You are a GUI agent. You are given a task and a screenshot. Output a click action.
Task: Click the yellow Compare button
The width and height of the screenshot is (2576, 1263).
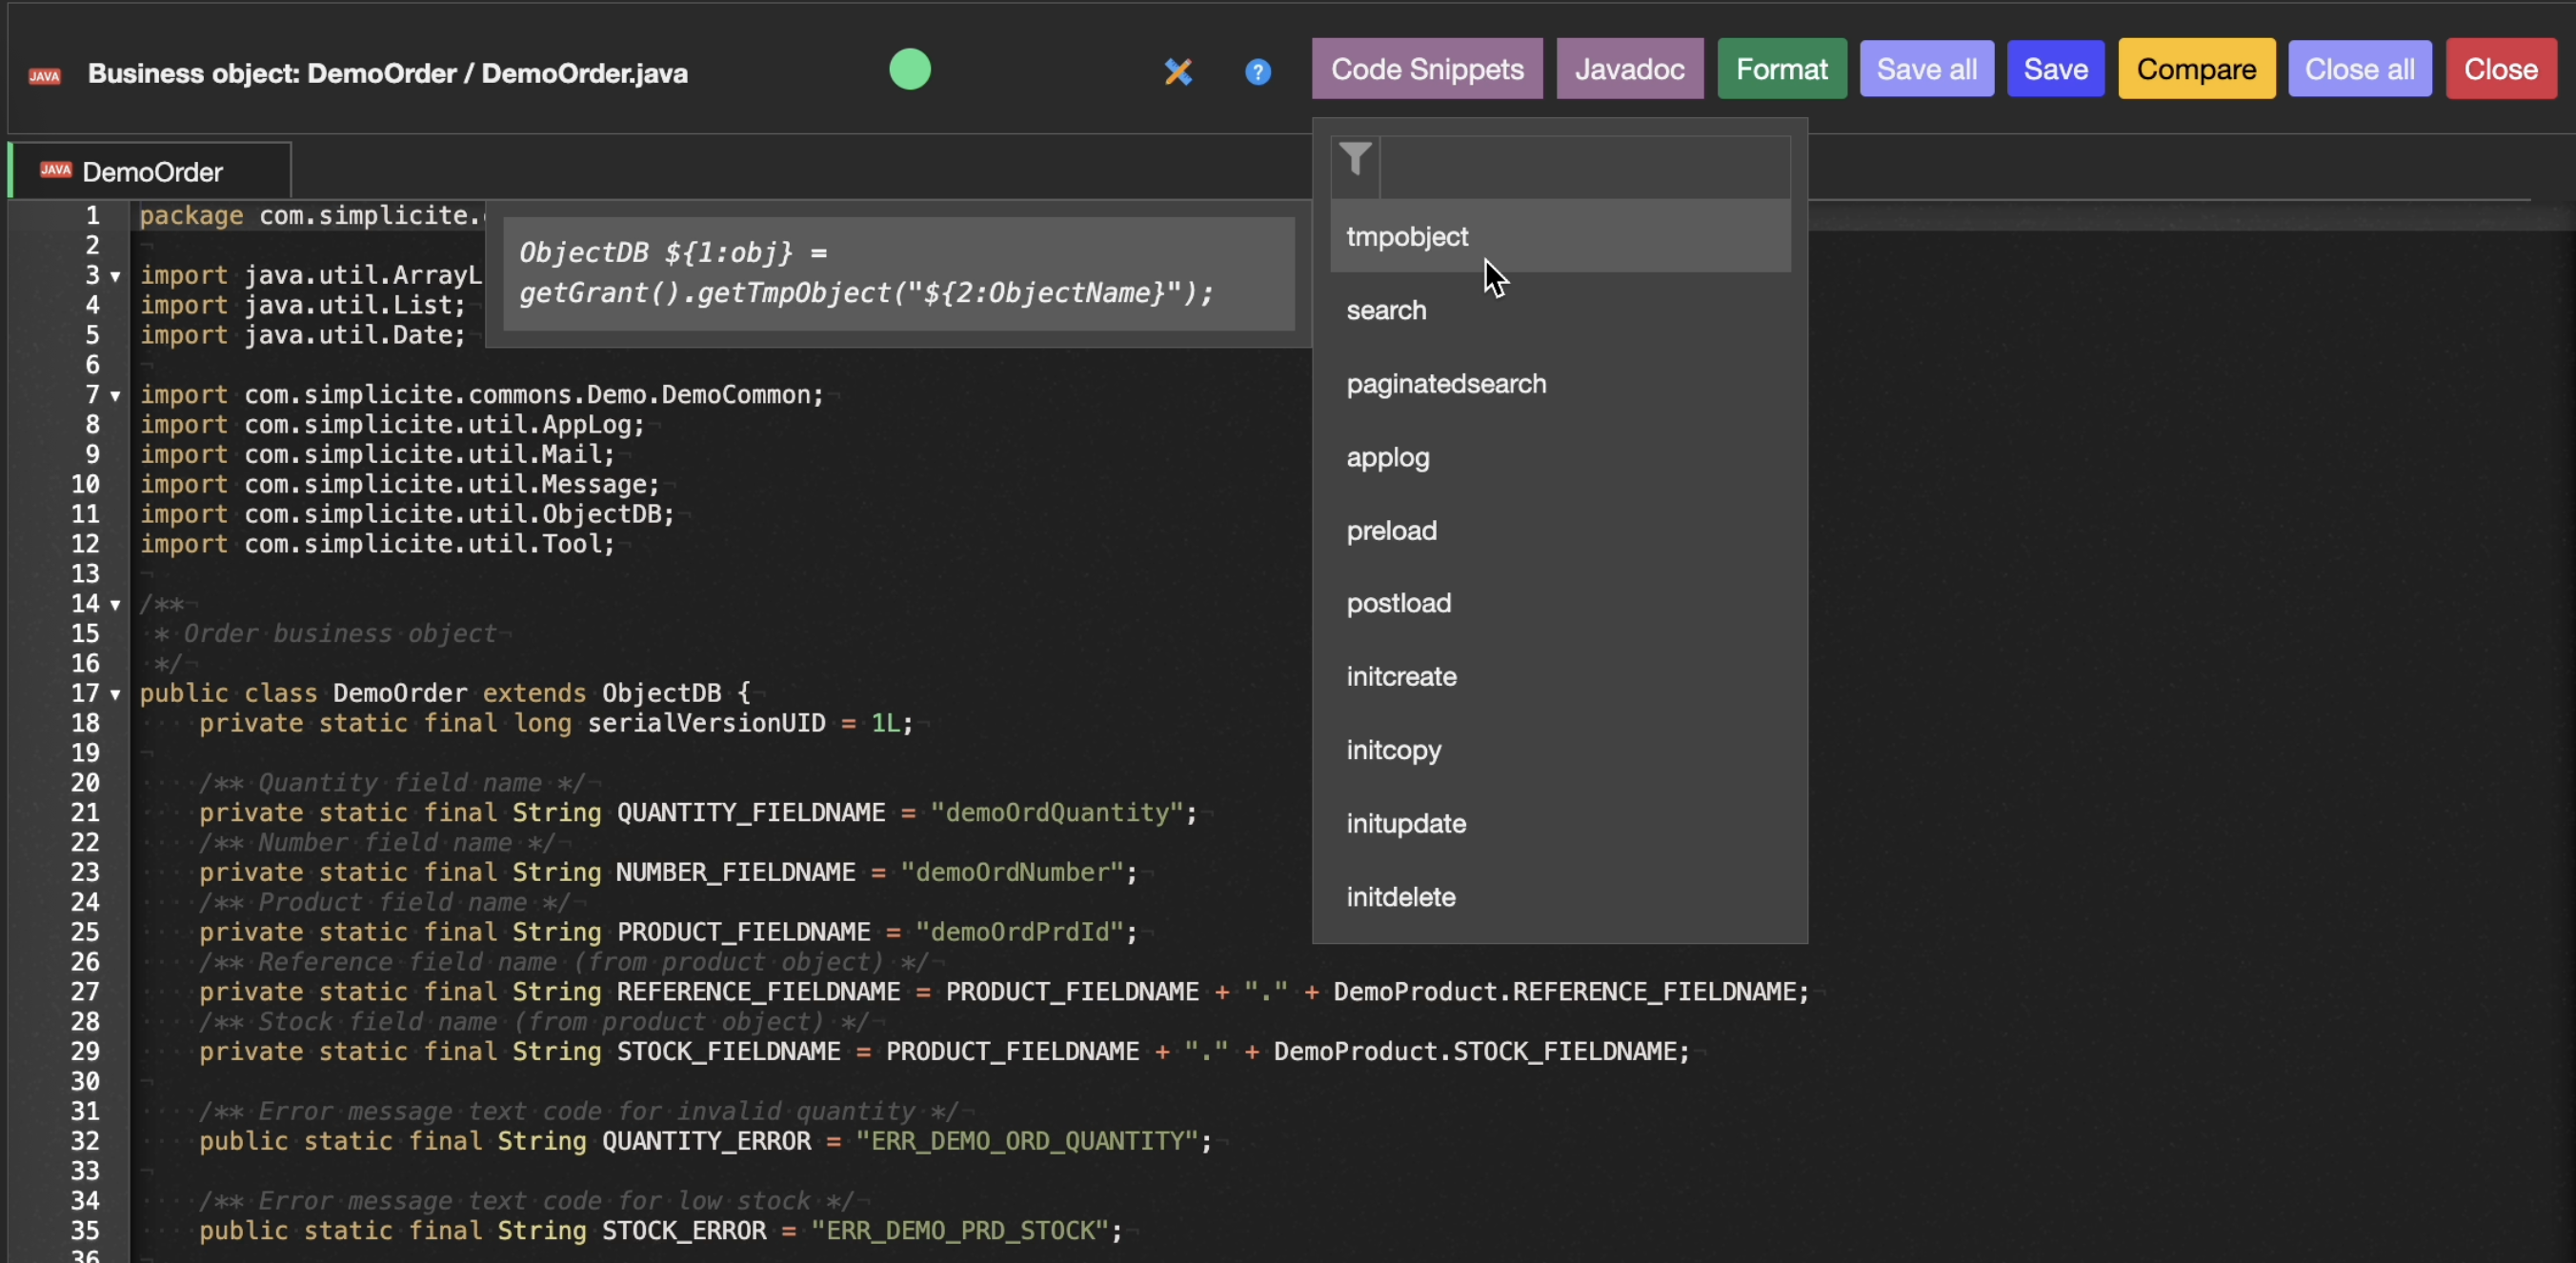[x=2195, y=69]
